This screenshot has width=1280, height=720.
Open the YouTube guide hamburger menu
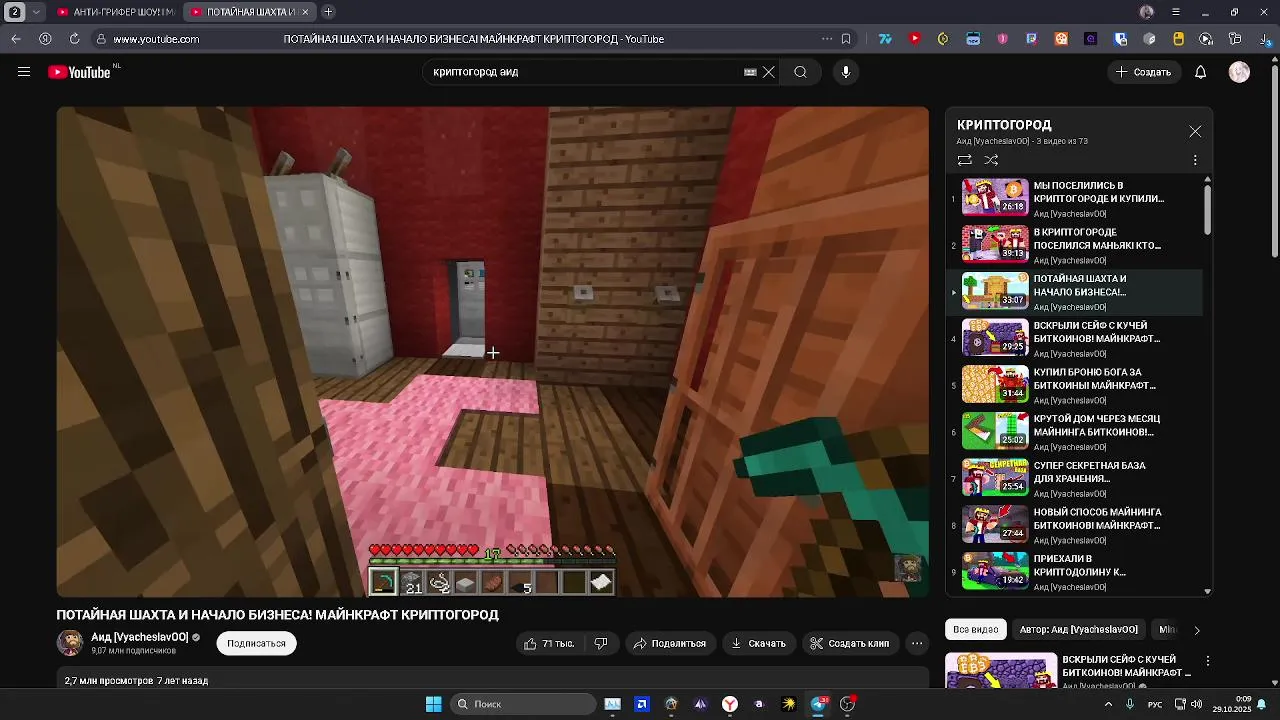(x=24, y=72)
